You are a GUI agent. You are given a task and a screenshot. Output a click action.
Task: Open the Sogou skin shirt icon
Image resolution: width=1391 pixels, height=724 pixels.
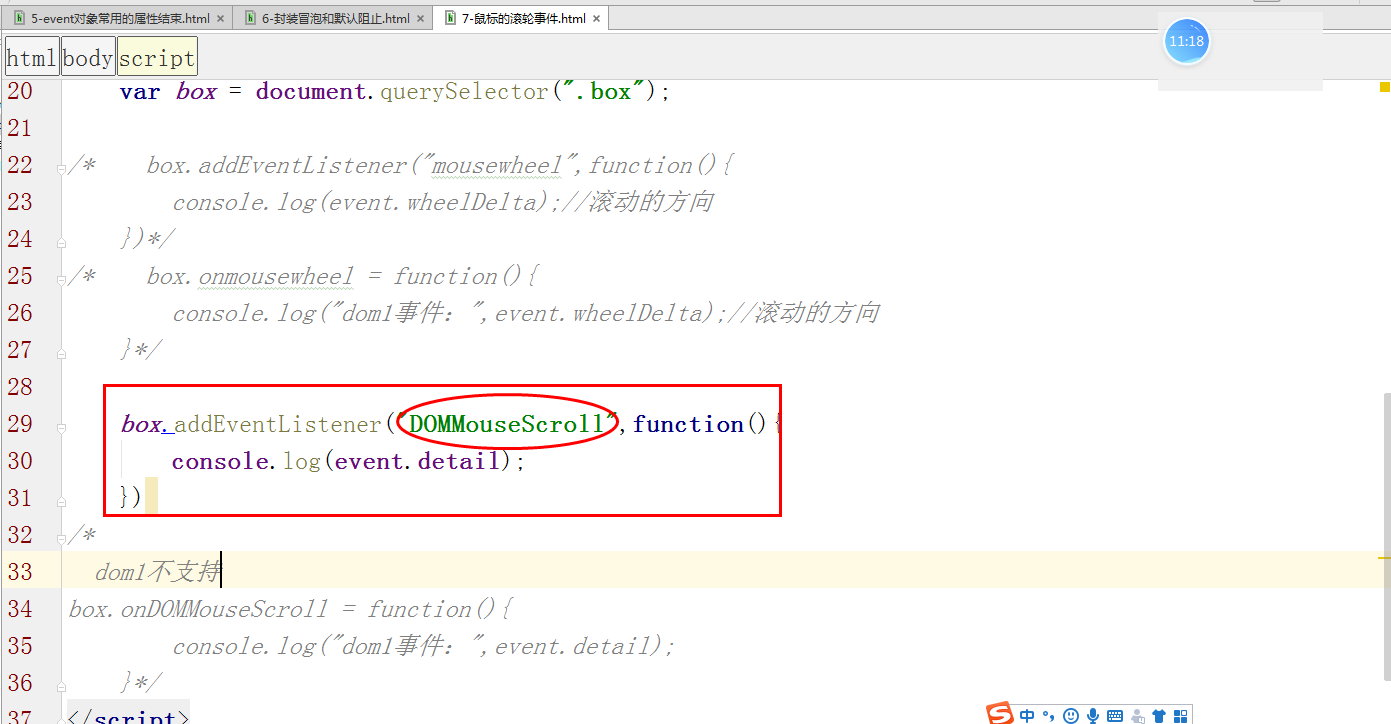(1158, 714)
